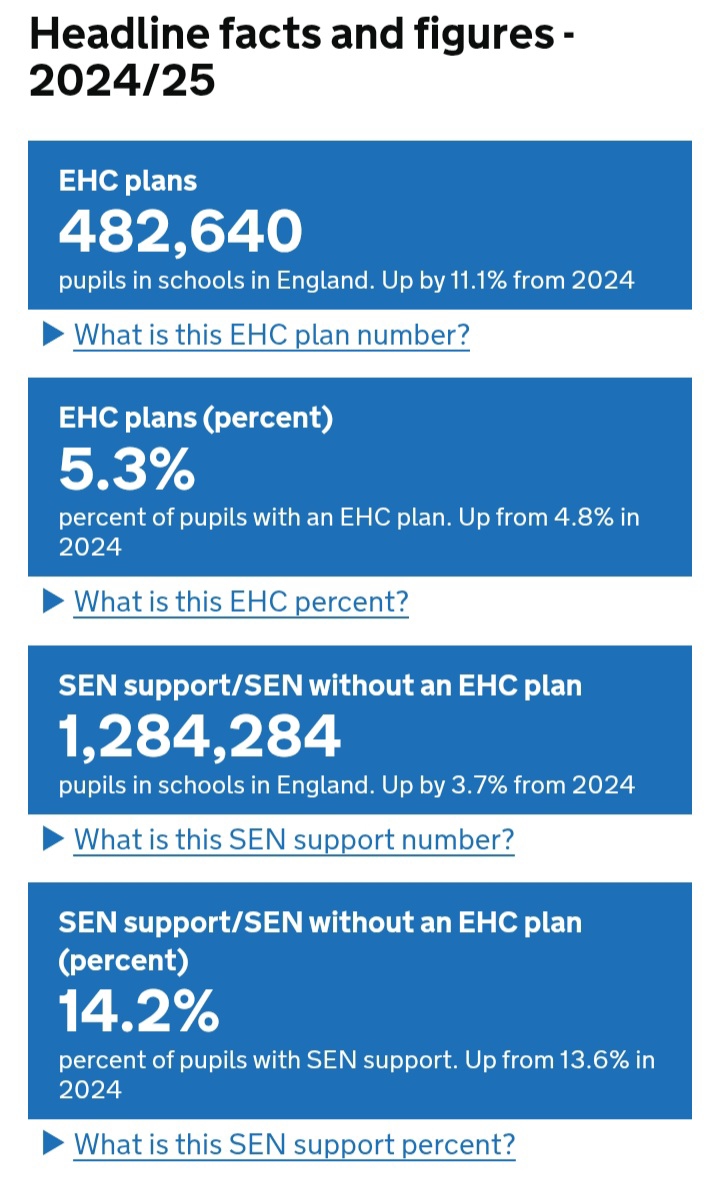
Task: Expand 'What is this EHC plan number?' arrow
Action: tap(54, 335)
